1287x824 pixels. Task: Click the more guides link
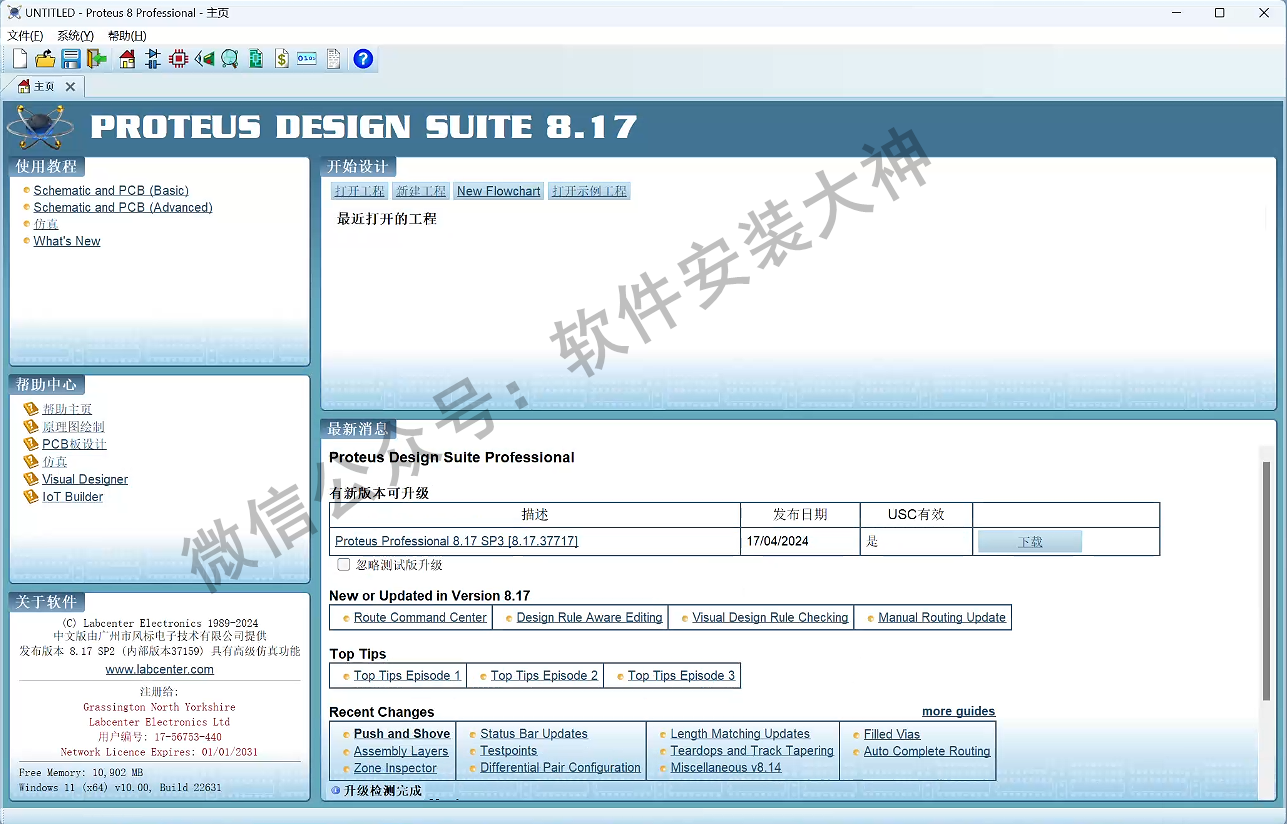tap(958, 711)
